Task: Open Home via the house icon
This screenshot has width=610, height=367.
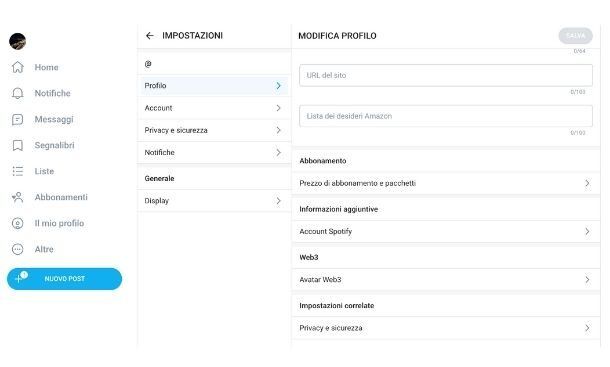Action: [x=18, y=67]
